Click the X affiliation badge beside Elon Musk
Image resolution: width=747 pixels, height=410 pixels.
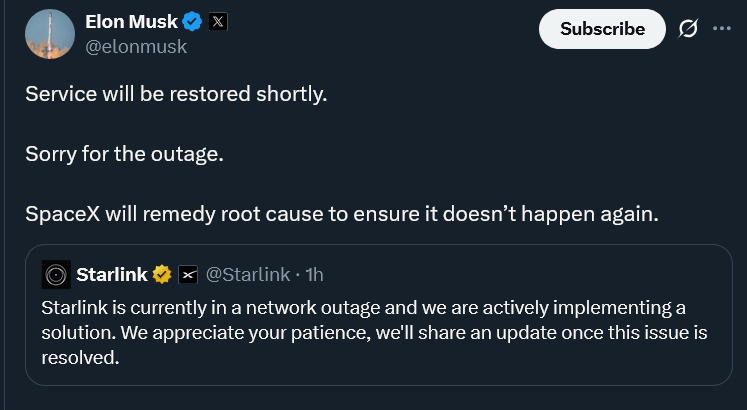pyautogui.click(x=220, y=22)
